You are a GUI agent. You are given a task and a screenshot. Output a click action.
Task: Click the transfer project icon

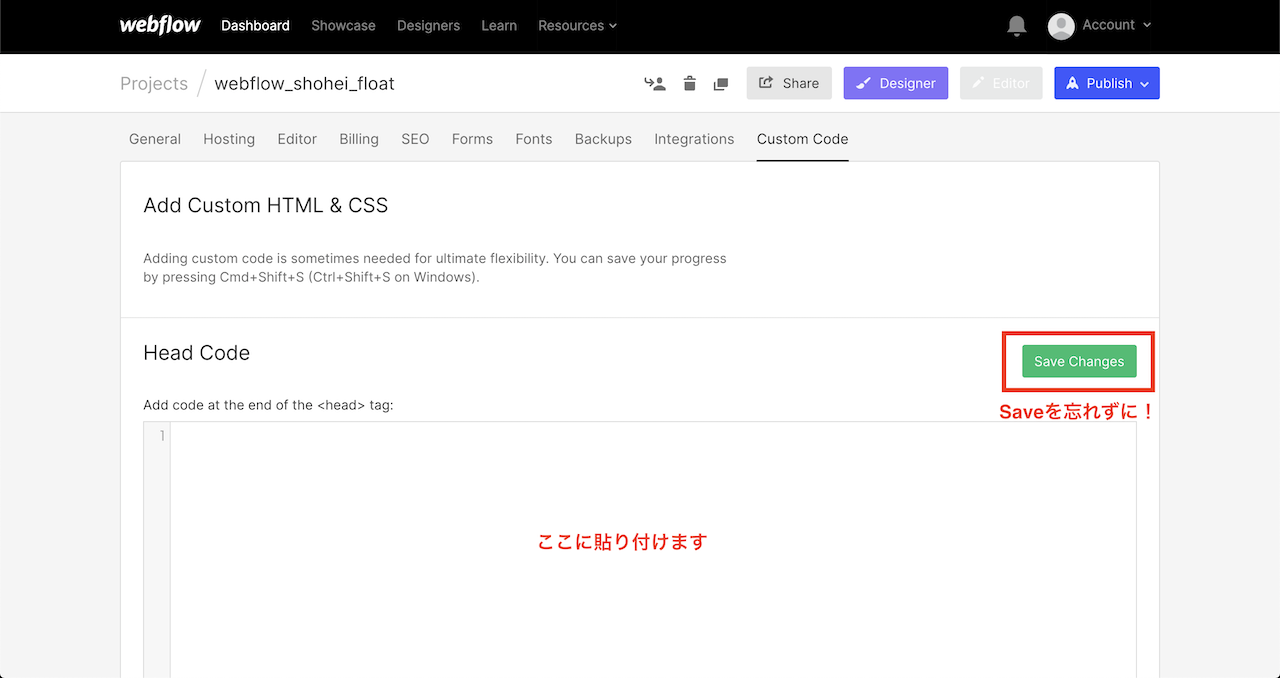point(655,84)
